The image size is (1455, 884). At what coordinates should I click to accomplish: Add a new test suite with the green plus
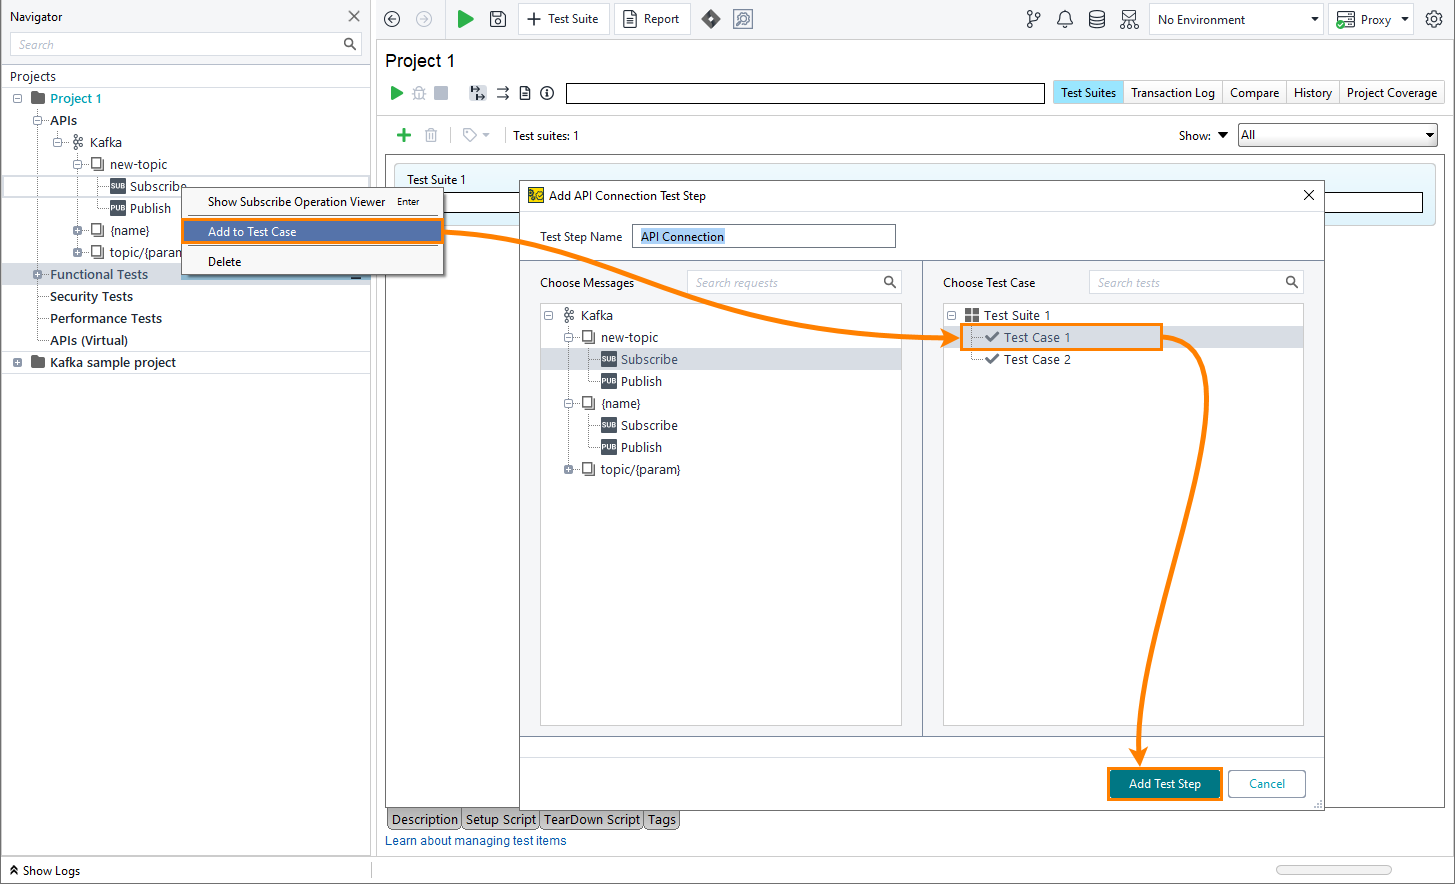tap(404, 134)
